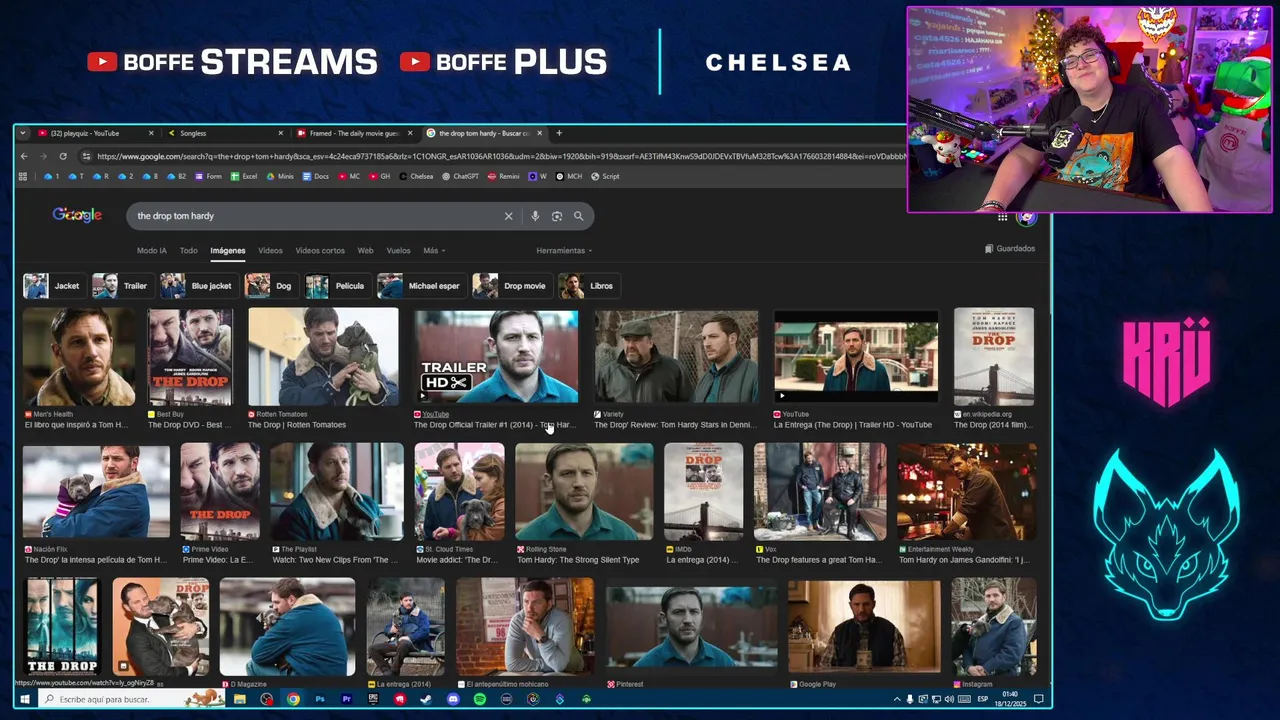Image resolution: width=1280 pixels, height=720 pixels.
Task: Open the bookmarks apps grid icon
Action: (x=22, y=176)
